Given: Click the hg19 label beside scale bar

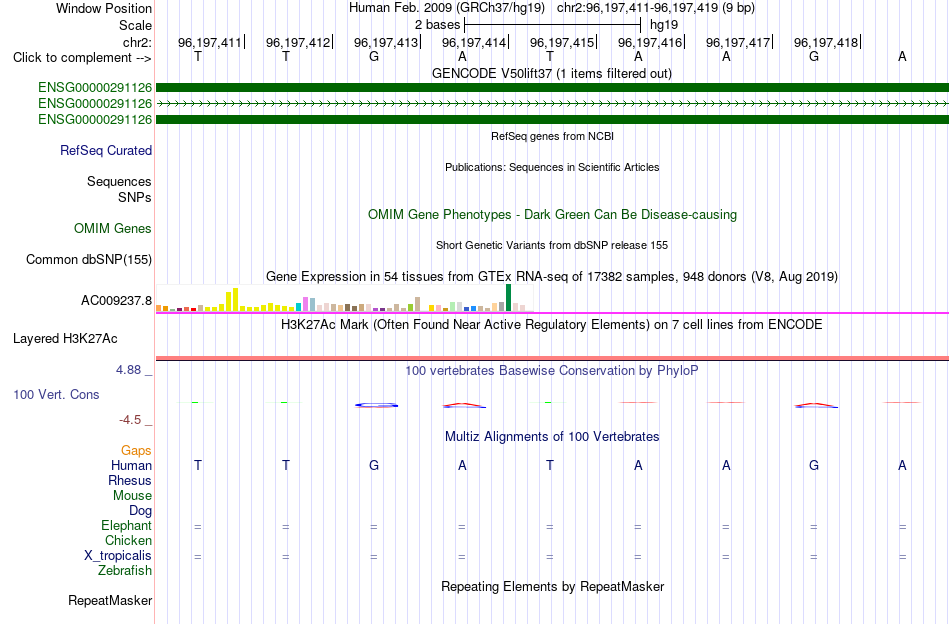Looking at the screenshot, I should (664, 25).
